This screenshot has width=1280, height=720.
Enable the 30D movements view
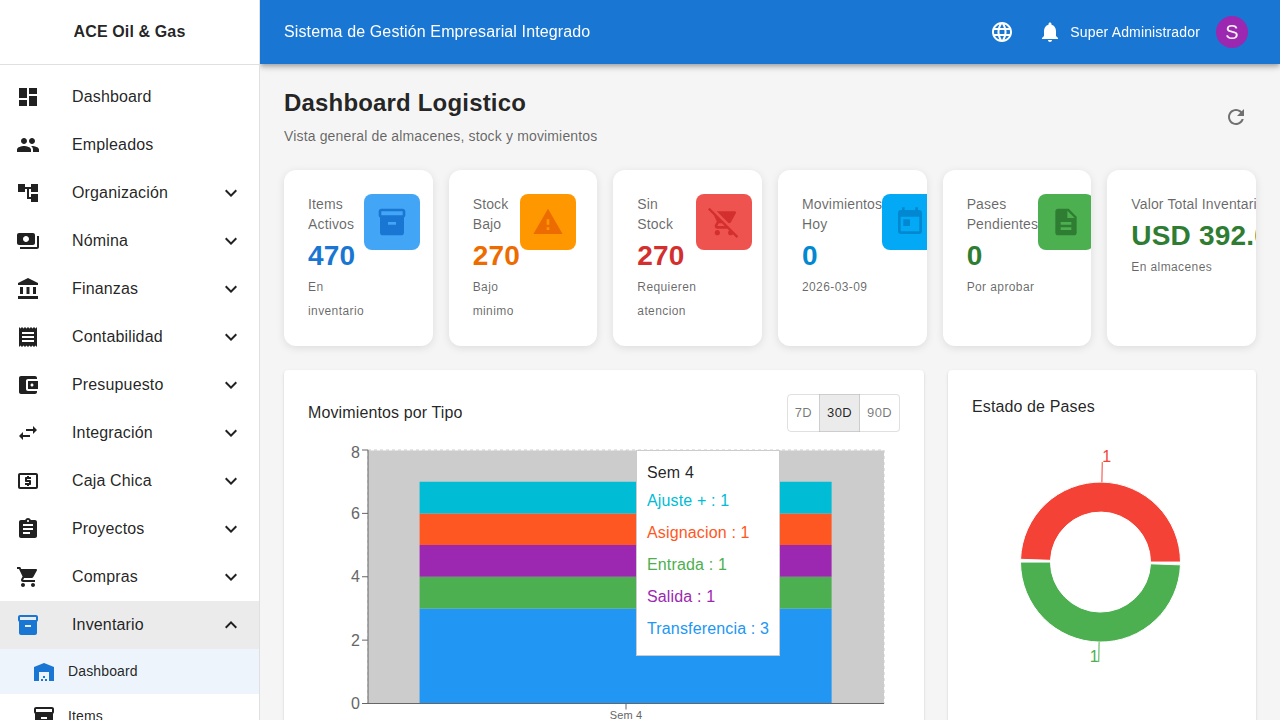point(839,412)
